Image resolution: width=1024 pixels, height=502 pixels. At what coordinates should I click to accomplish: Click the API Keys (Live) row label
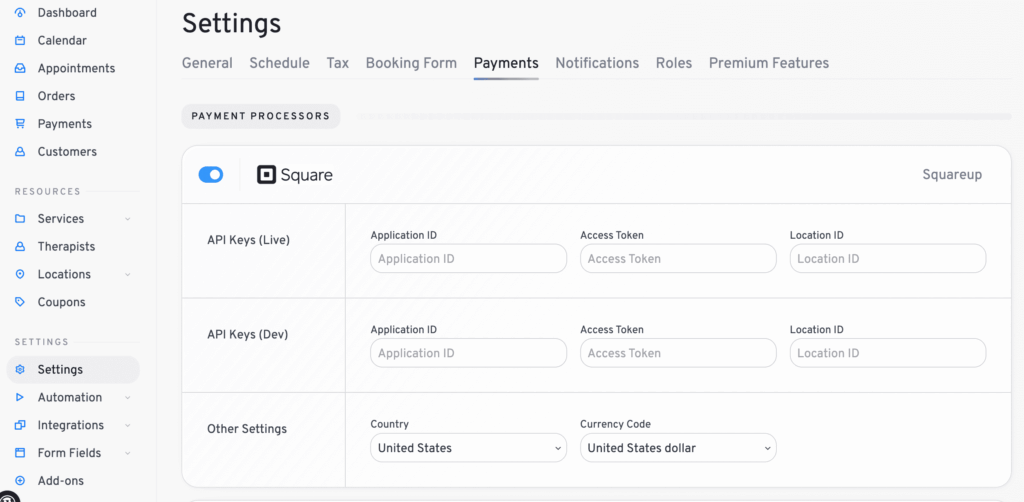click(x=248, y=240)
